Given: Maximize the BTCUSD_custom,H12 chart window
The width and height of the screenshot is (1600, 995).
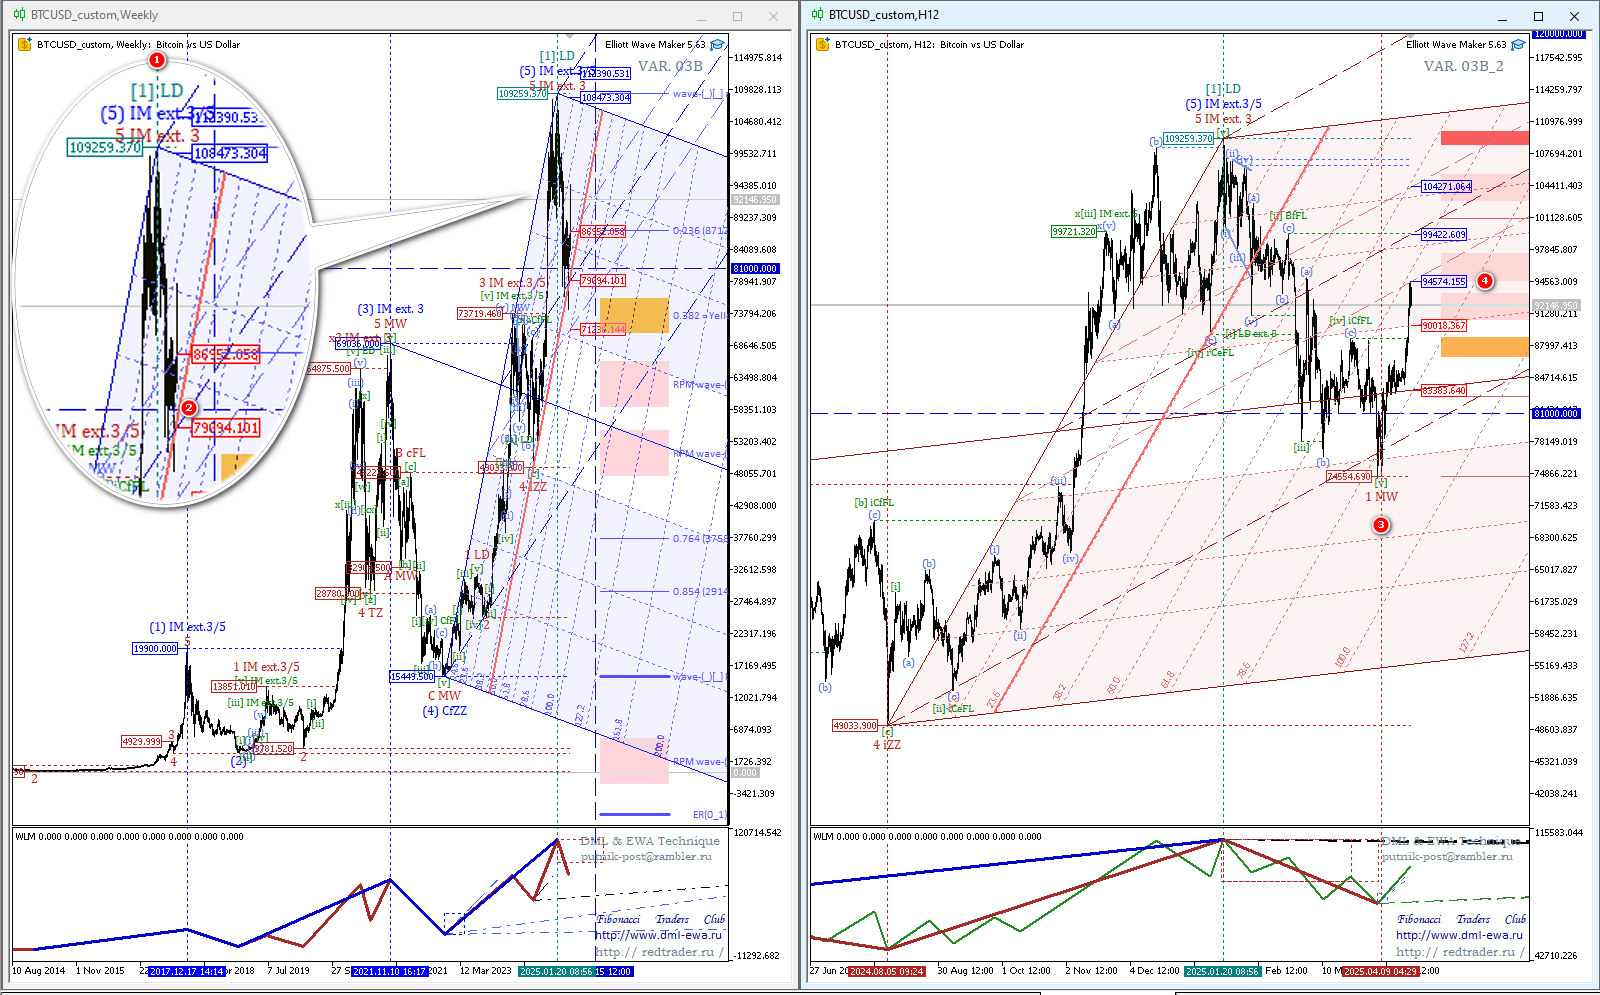Looking at the screenshot, I should coord(1538,16).
